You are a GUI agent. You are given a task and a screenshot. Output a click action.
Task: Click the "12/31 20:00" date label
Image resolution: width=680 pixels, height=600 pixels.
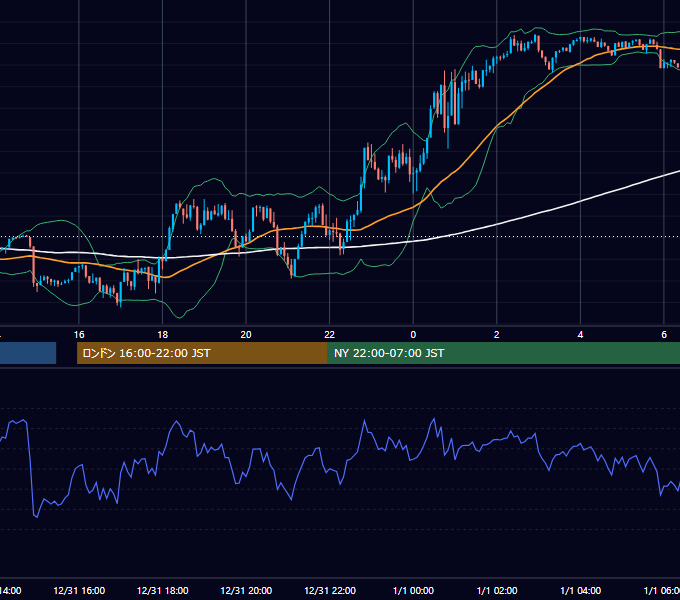coord(246,591)
